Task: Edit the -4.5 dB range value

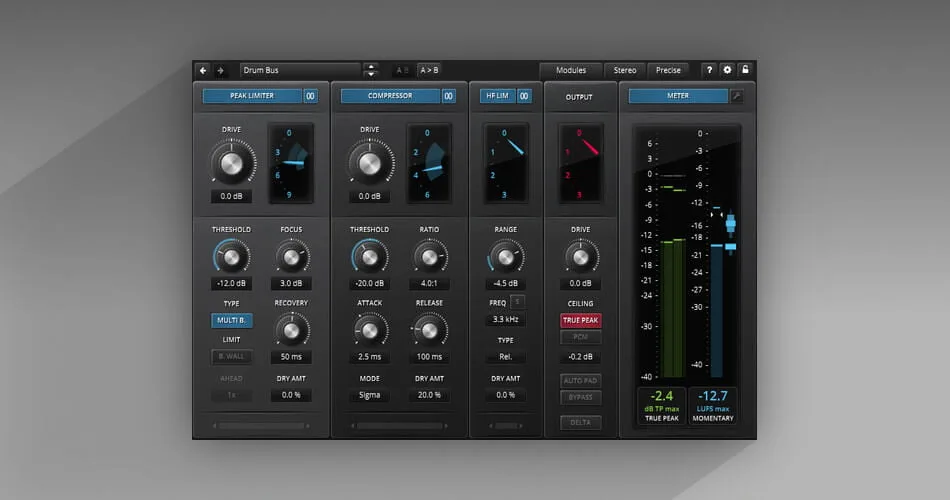Action: (506, 284)
